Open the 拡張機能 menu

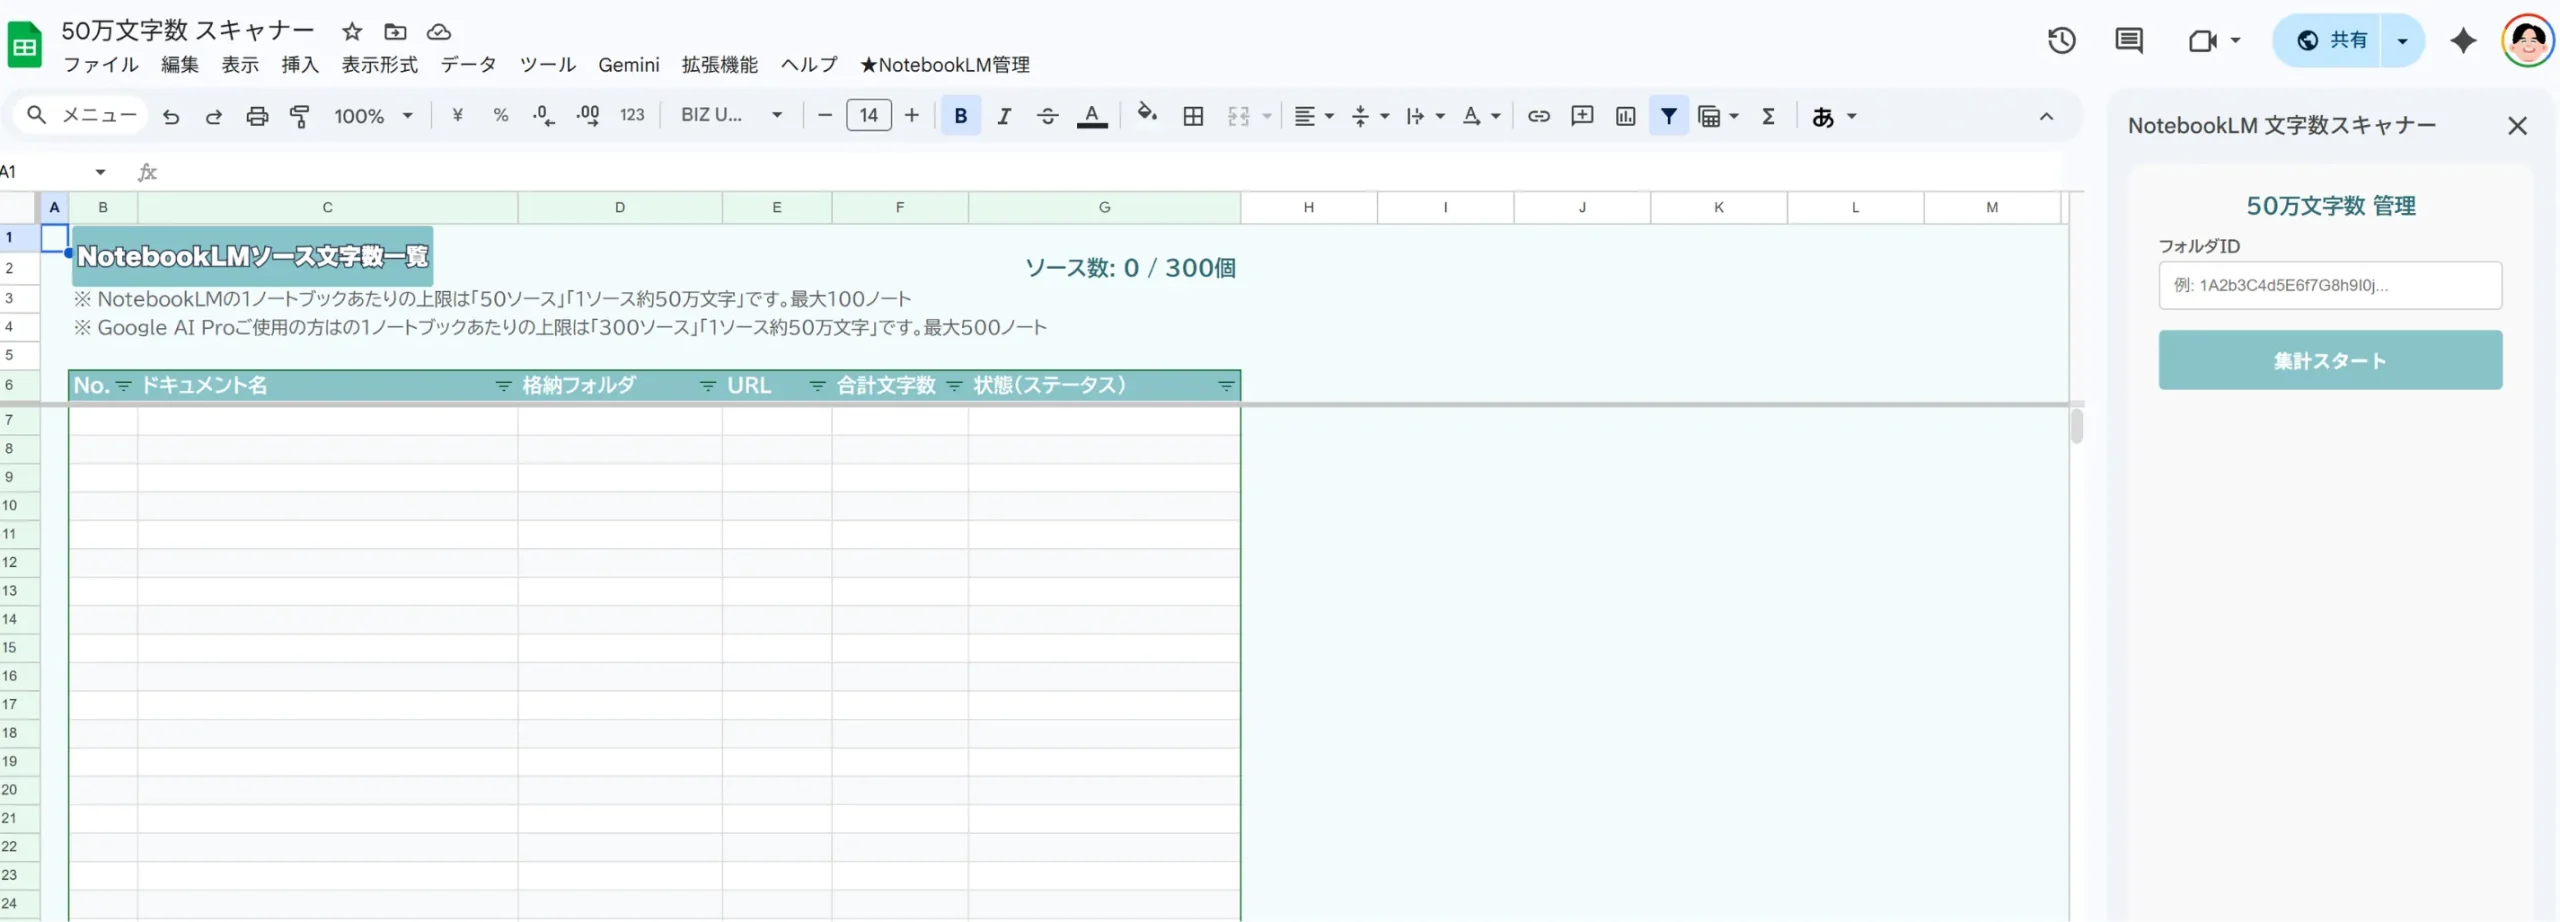[719, 65]
